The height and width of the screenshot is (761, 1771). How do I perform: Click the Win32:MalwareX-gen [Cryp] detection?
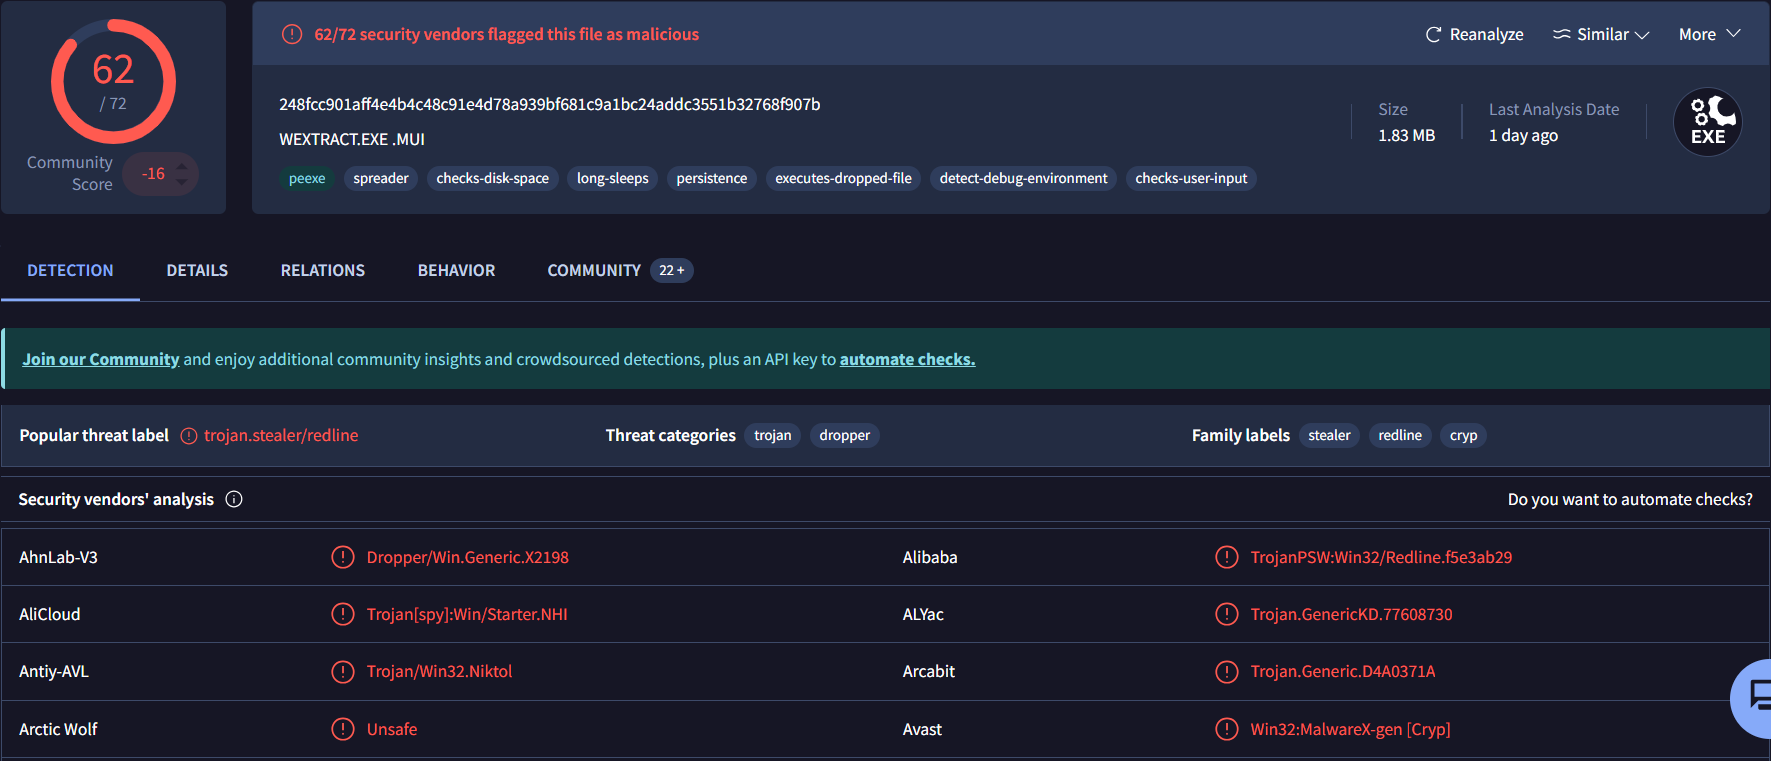(1350, 729)
